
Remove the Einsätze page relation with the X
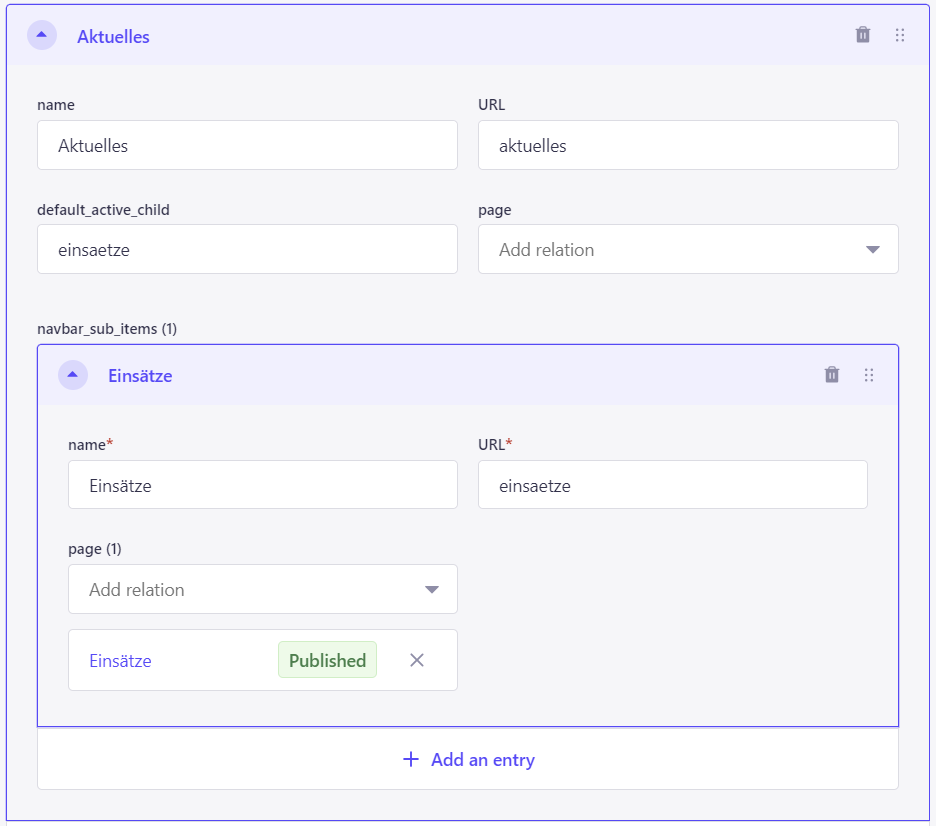417,660
